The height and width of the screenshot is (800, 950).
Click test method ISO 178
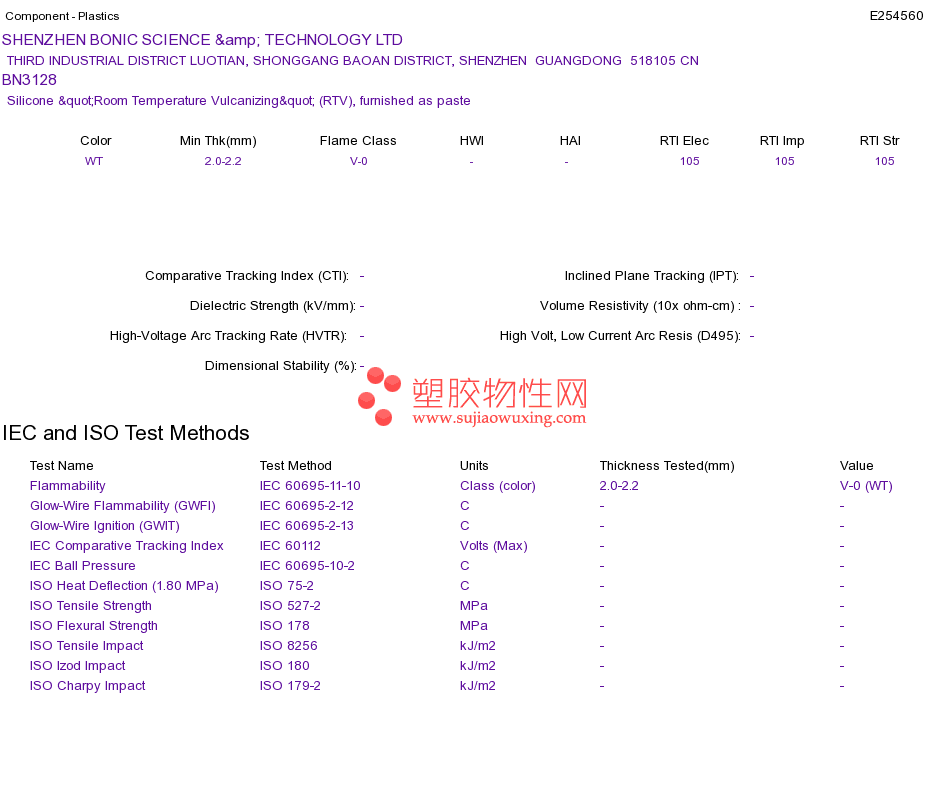pos(285,625)
